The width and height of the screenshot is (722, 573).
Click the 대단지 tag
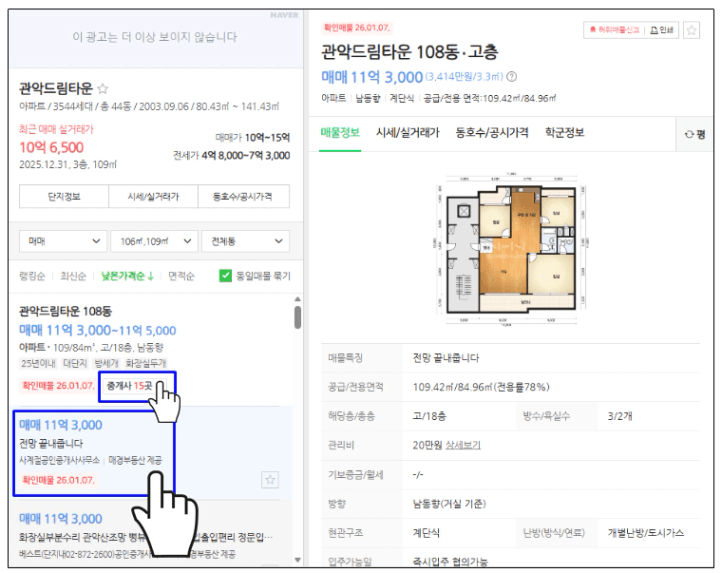pos(75,363)
